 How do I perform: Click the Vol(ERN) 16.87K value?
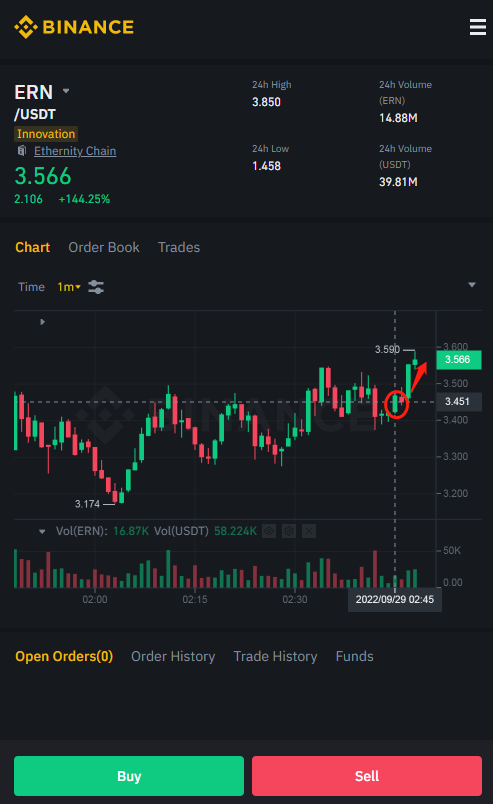pyautogui.click(x=131, y=531)
